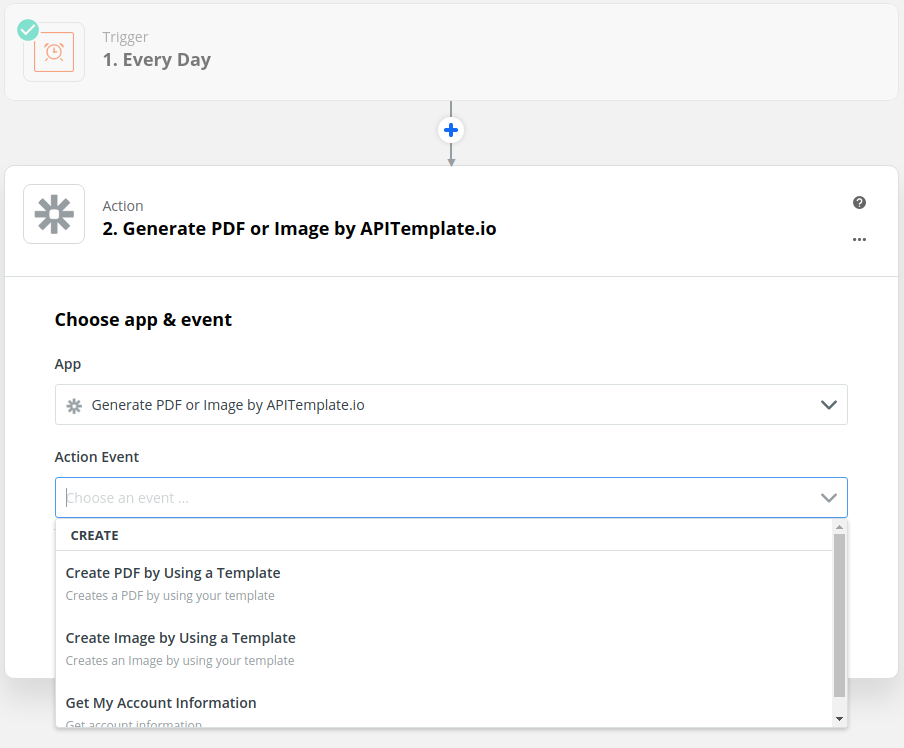Expand the App dropdown chevron

pyautogui.click(x=828, y=405)
